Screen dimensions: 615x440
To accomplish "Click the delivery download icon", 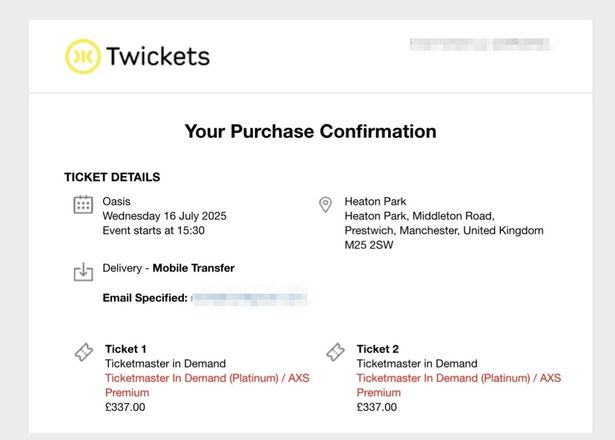I will (x=84, y=273).
